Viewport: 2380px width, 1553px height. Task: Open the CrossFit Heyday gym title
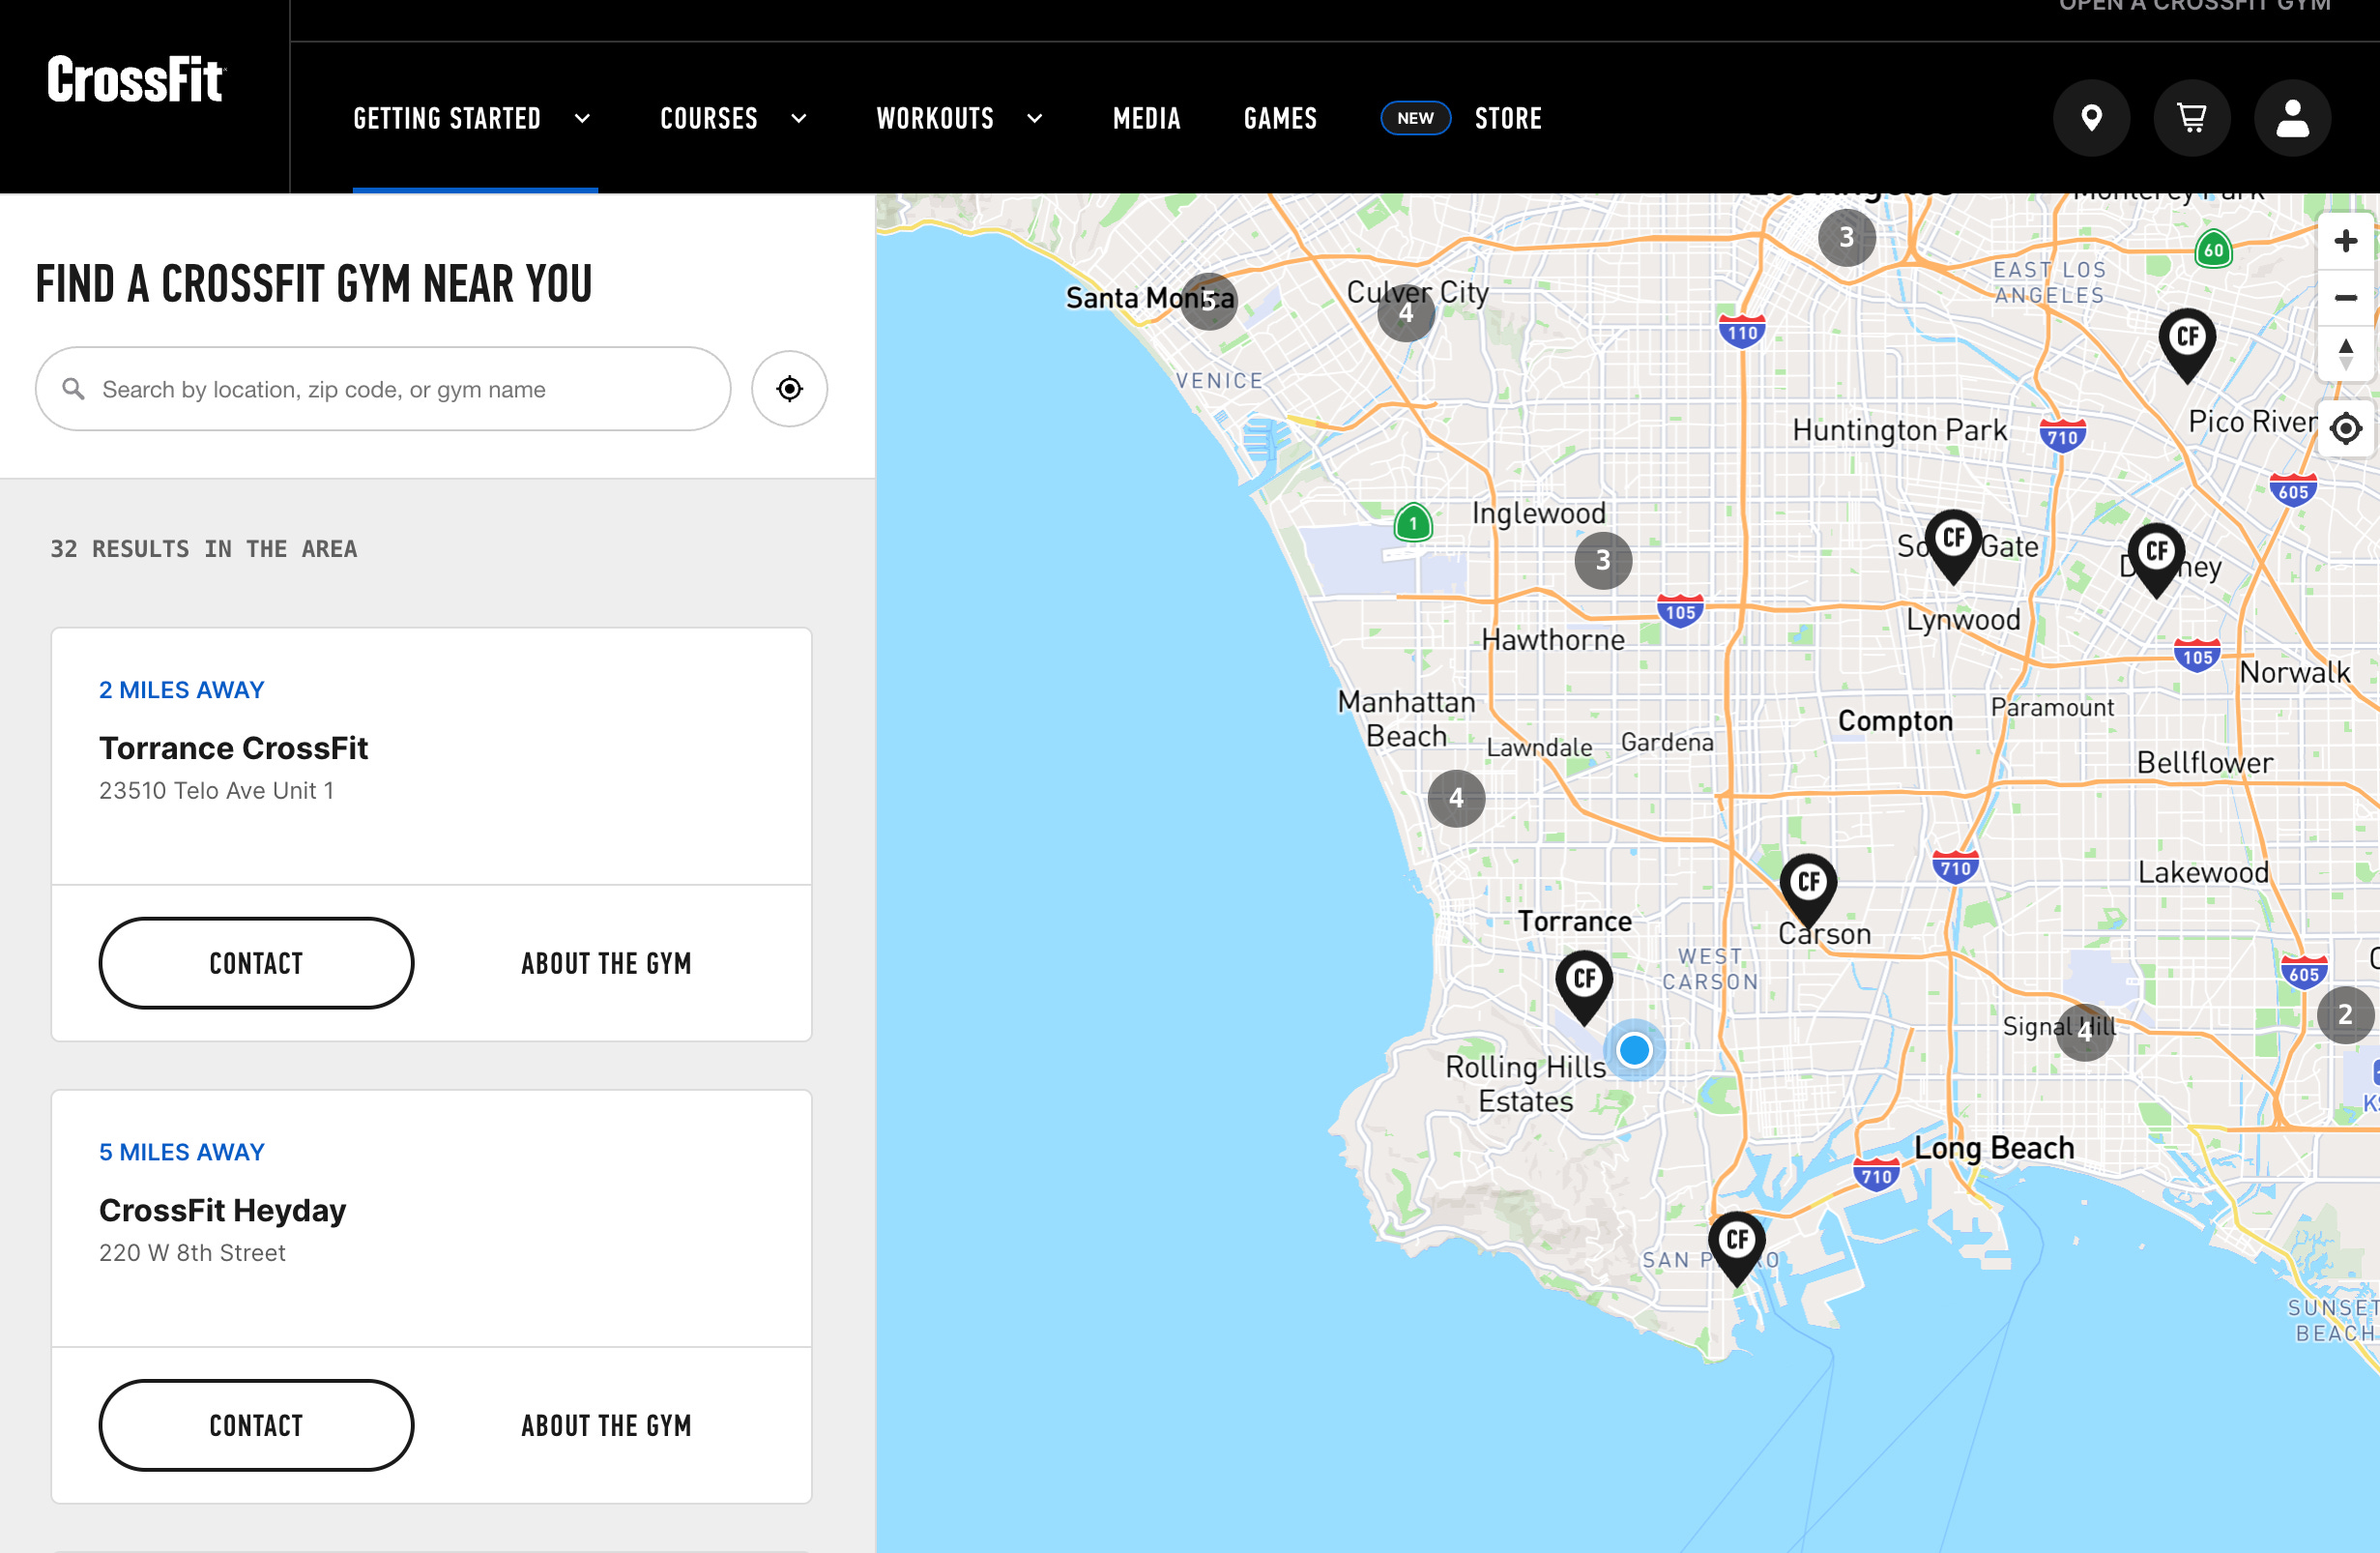(222, 1210)
